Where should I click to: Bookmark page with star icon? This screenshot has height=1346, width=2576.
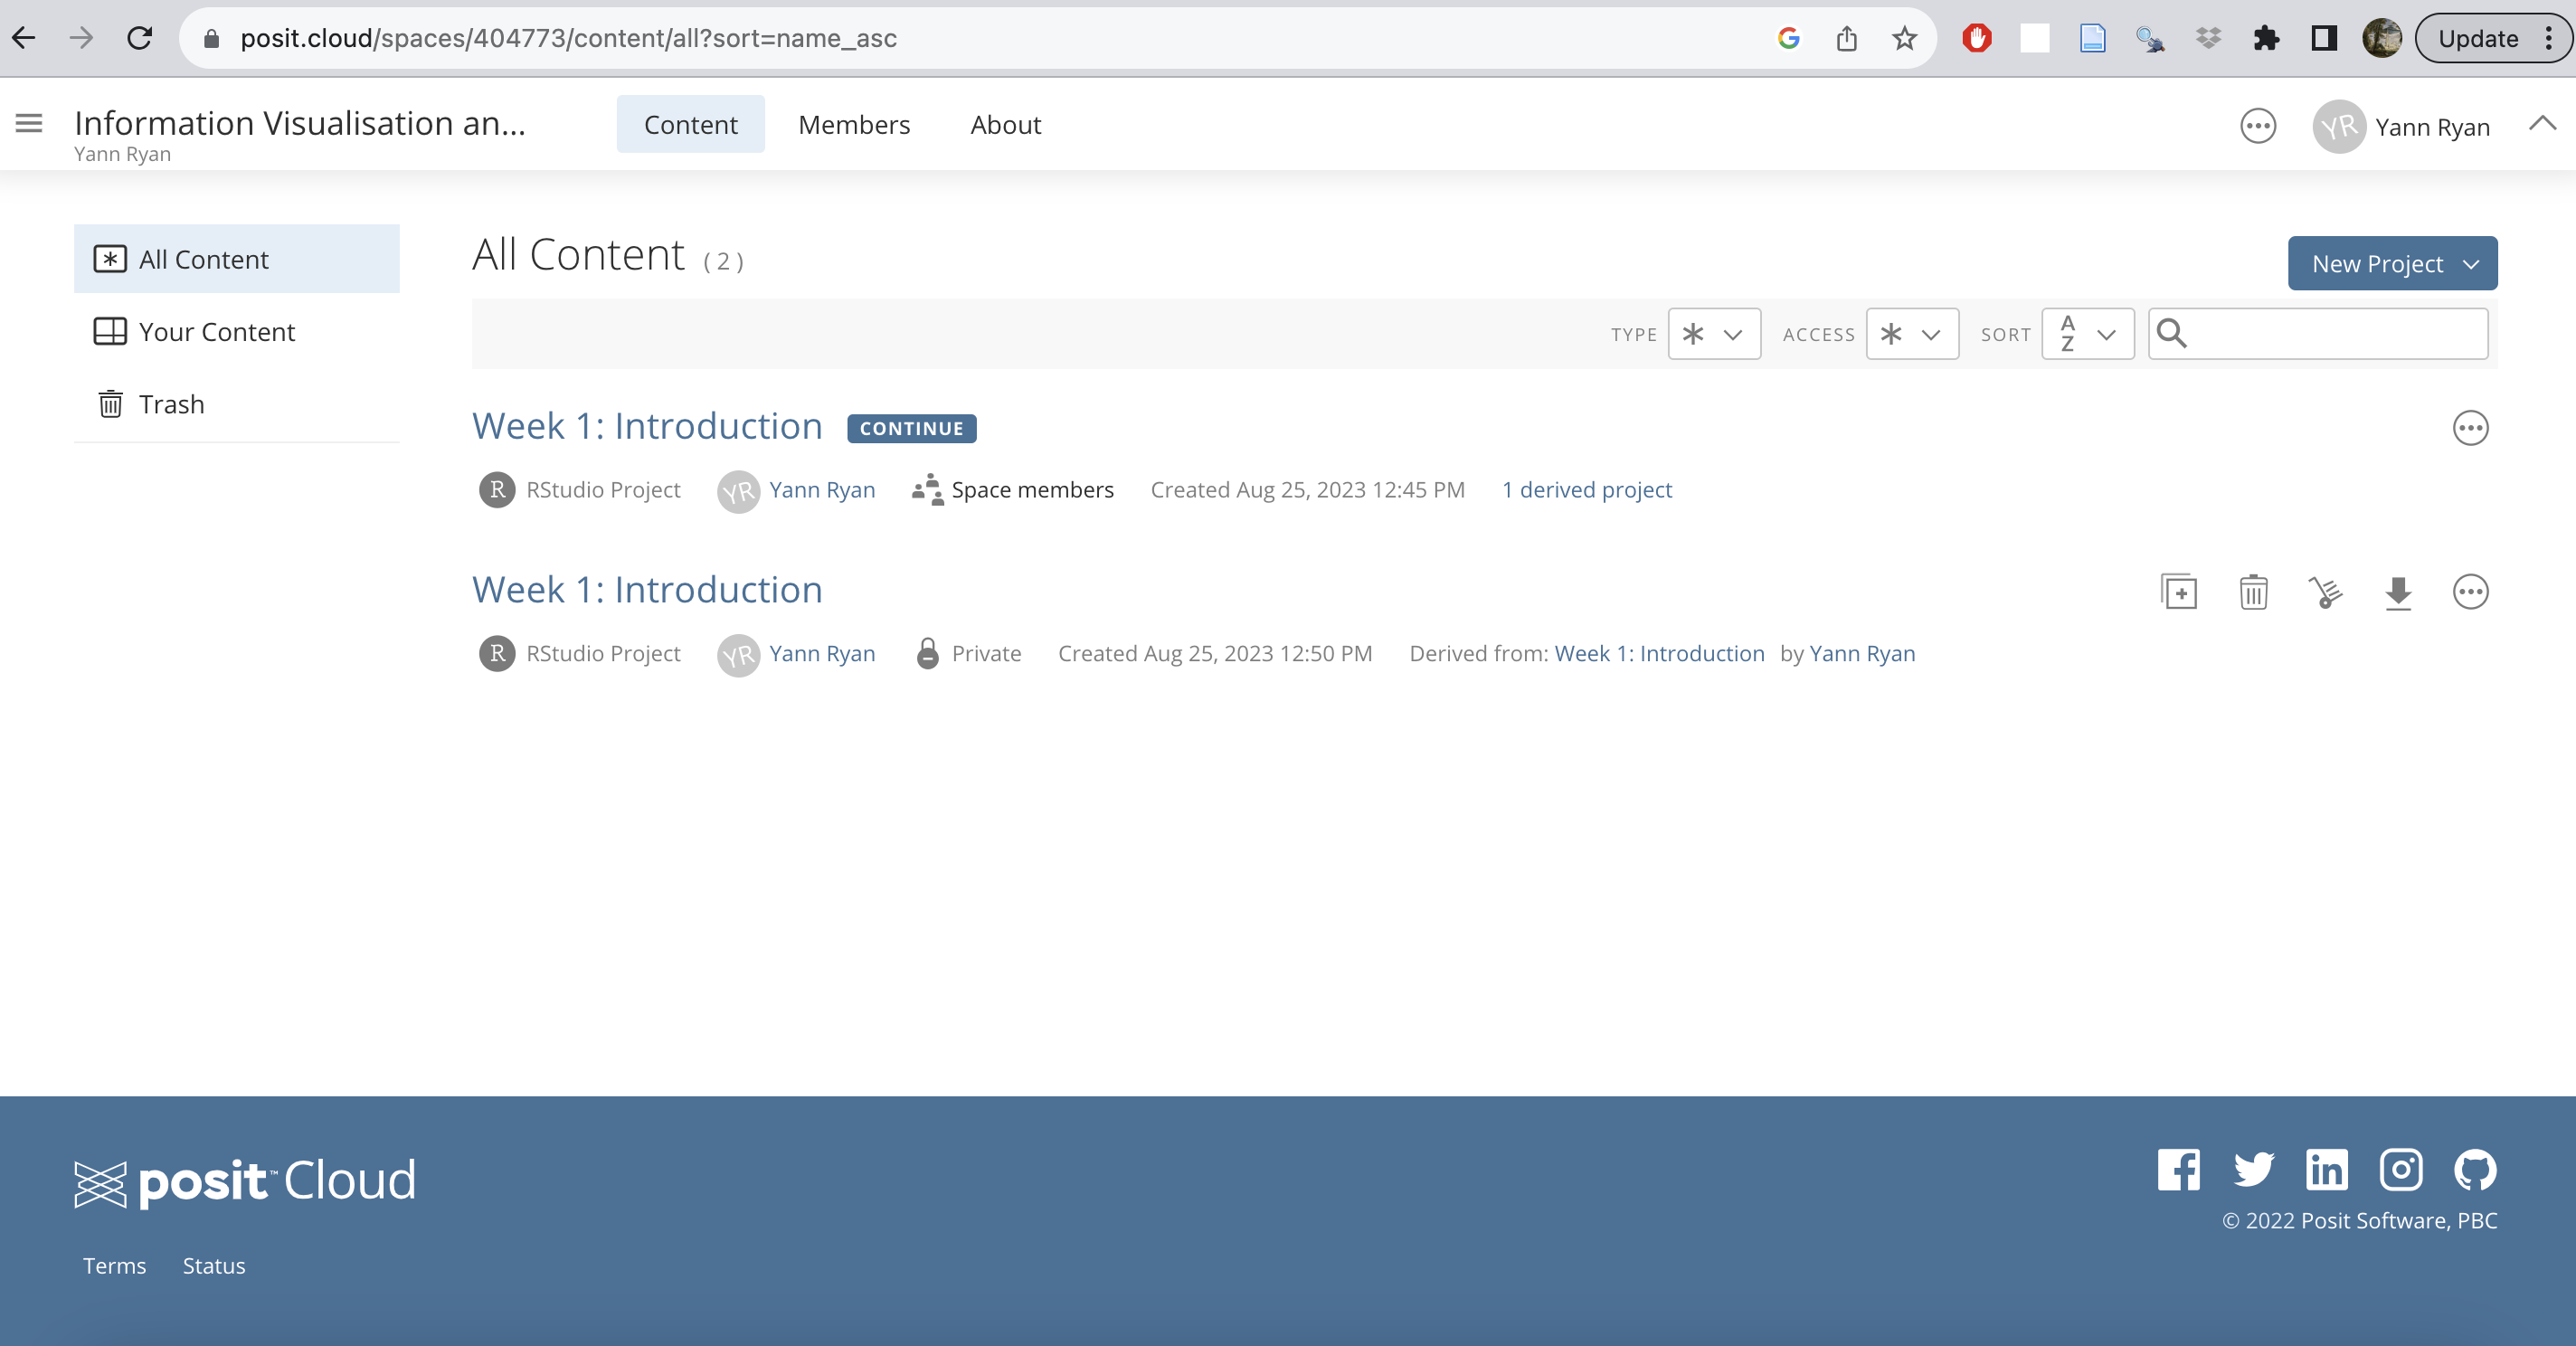click(1904, 38)
